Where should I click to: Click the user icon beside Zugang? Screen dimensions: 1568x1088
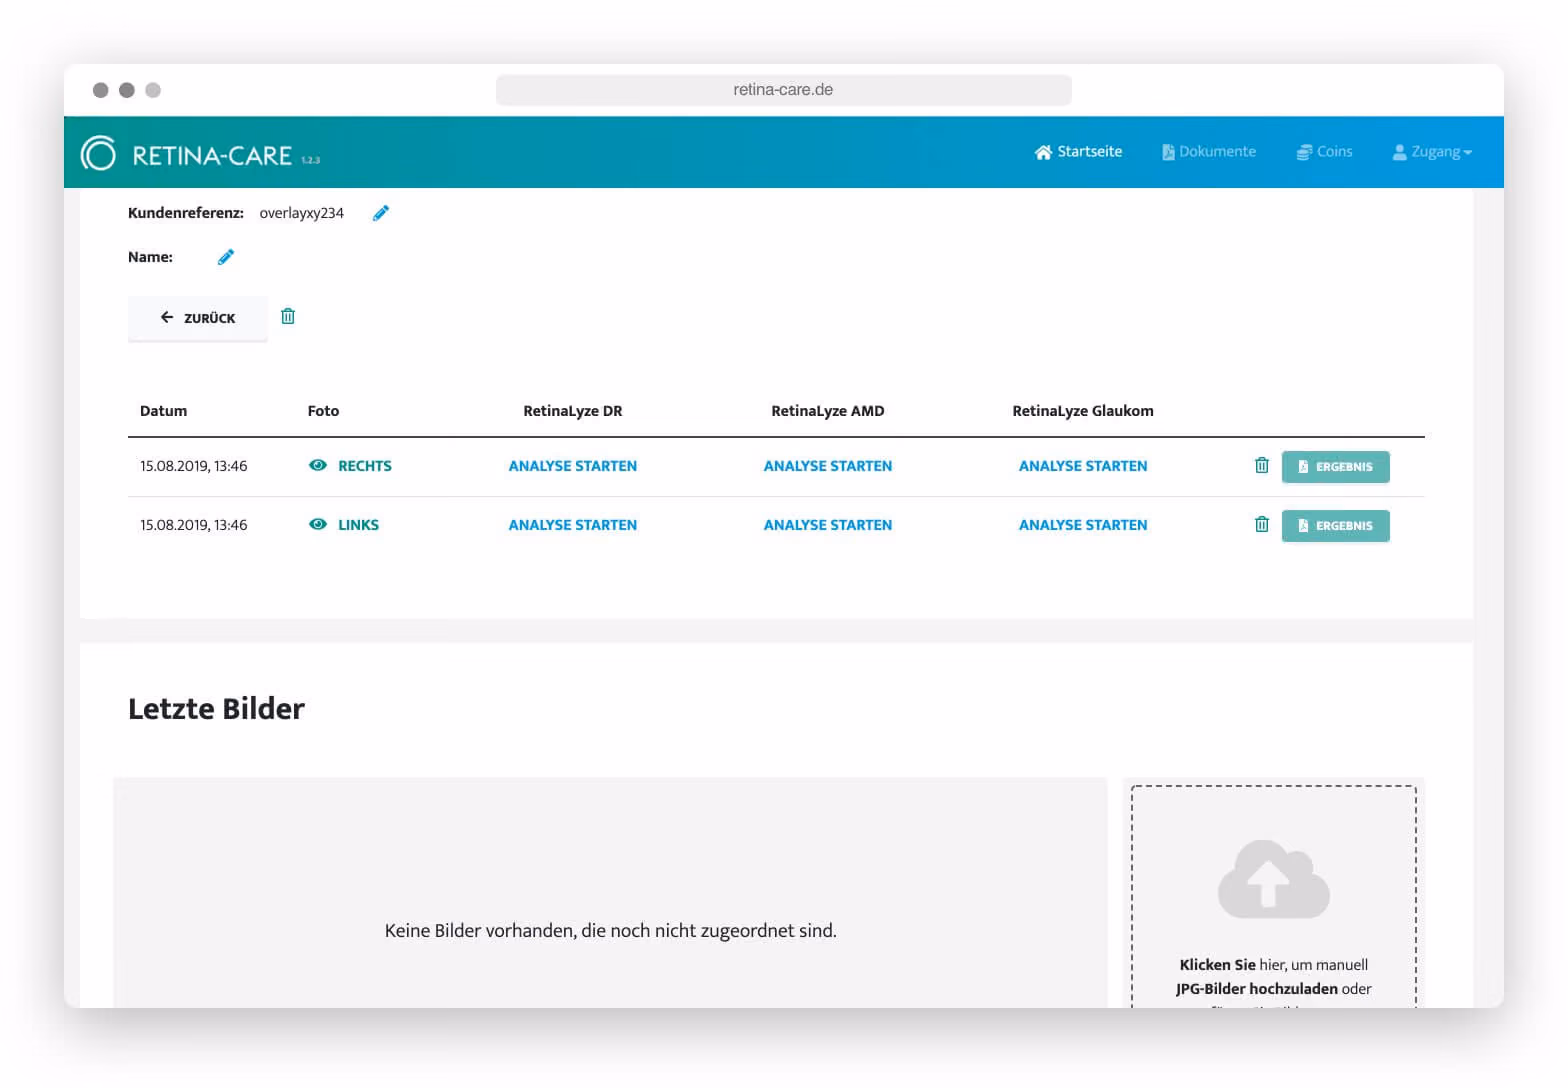point(1400,152)
